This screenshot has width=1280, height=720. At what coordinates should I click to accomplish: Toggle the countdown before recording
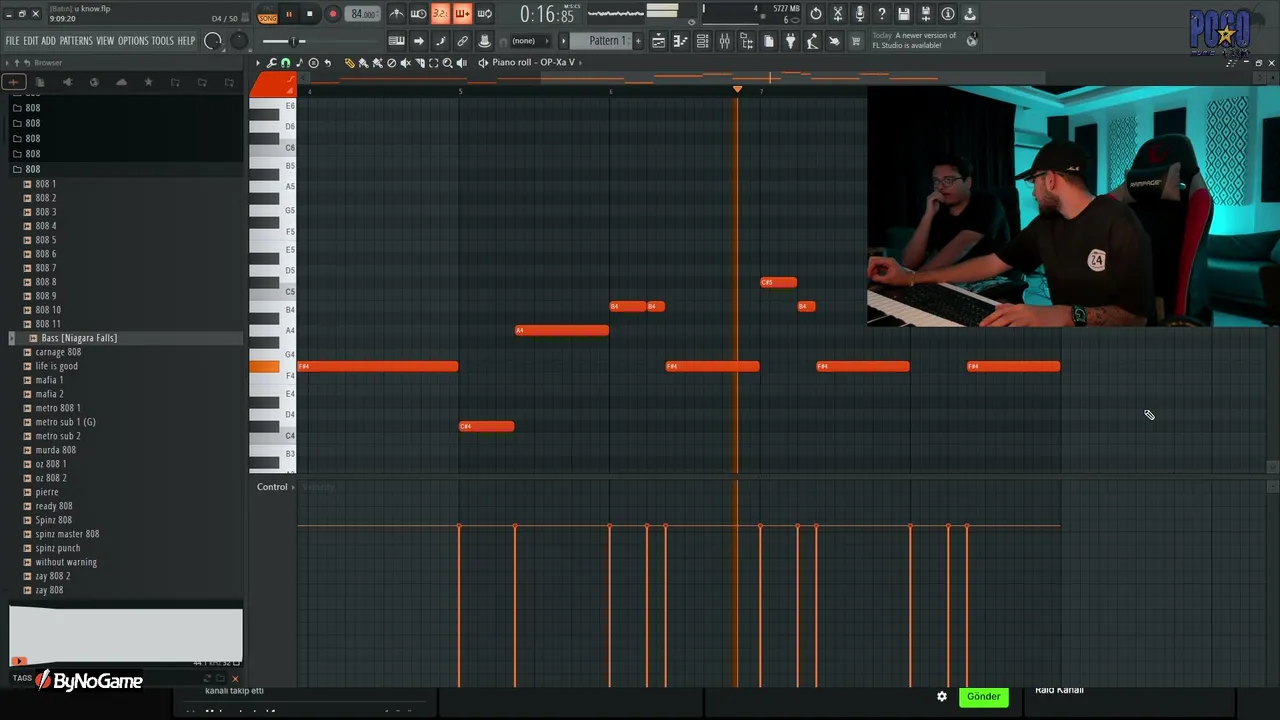click(440, 14)
